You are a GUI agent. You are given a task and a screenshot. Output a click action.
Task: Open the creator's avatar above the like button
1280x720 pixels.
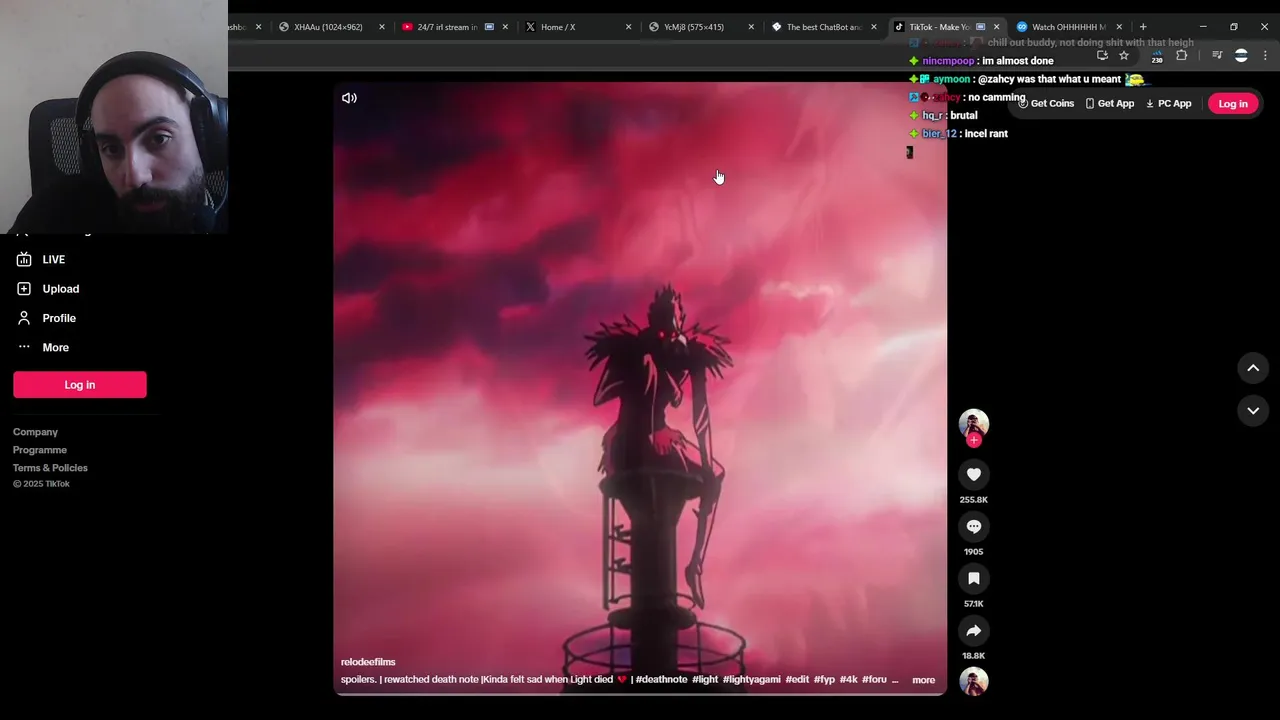[973, 423]
